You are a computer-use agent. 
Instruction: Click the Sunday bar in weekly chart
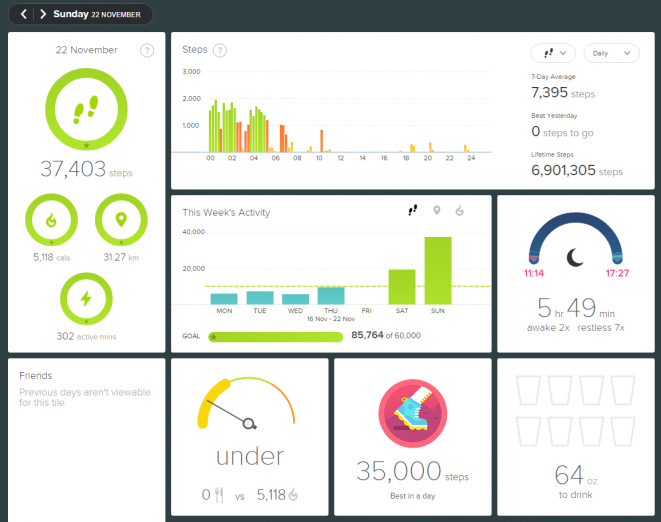[438, 271]
